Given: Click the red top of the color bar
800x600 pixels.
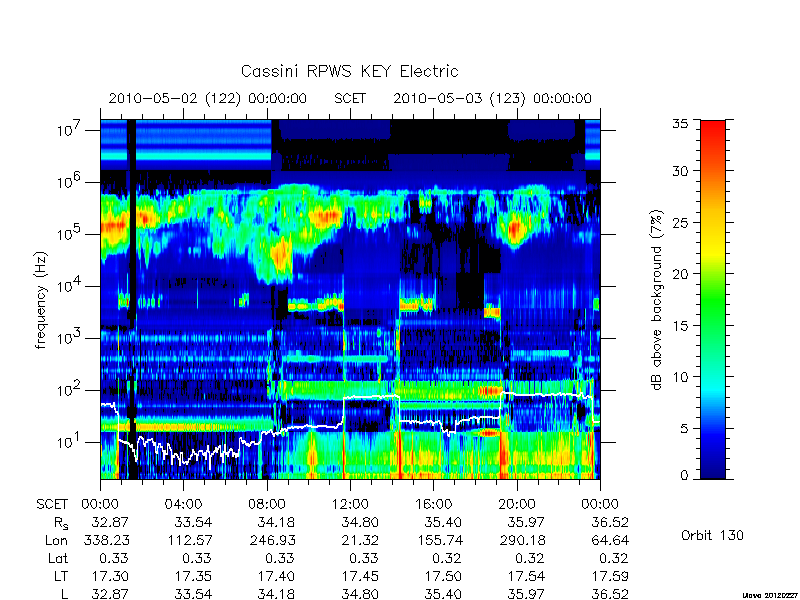Looking at the screenshot, I should pyautogui.click(x=713, y=128).
